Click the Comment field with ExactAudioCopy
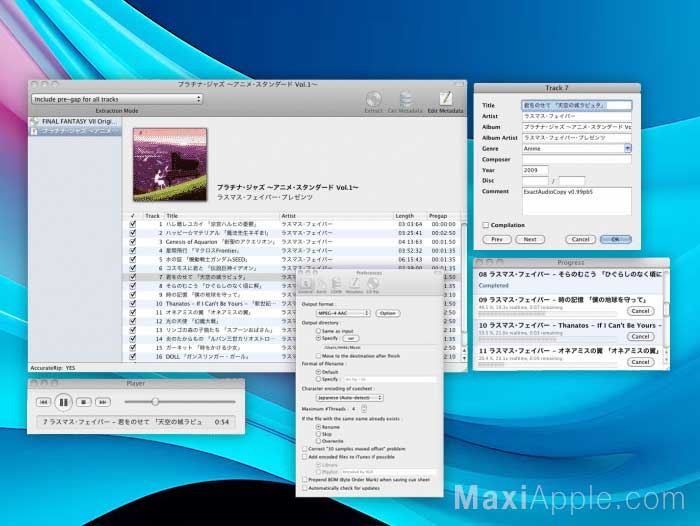This screenshot has width=700, height=526. pos(577,201)
